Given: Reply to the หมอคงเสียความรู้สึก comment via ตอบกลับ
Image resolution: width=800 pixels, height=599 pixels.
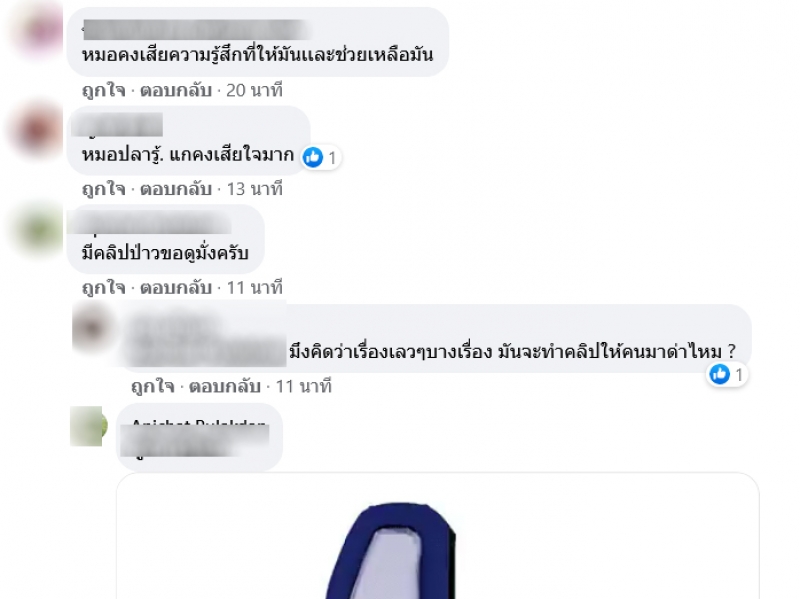Looking at the screenshot, I should pos(176,90).
